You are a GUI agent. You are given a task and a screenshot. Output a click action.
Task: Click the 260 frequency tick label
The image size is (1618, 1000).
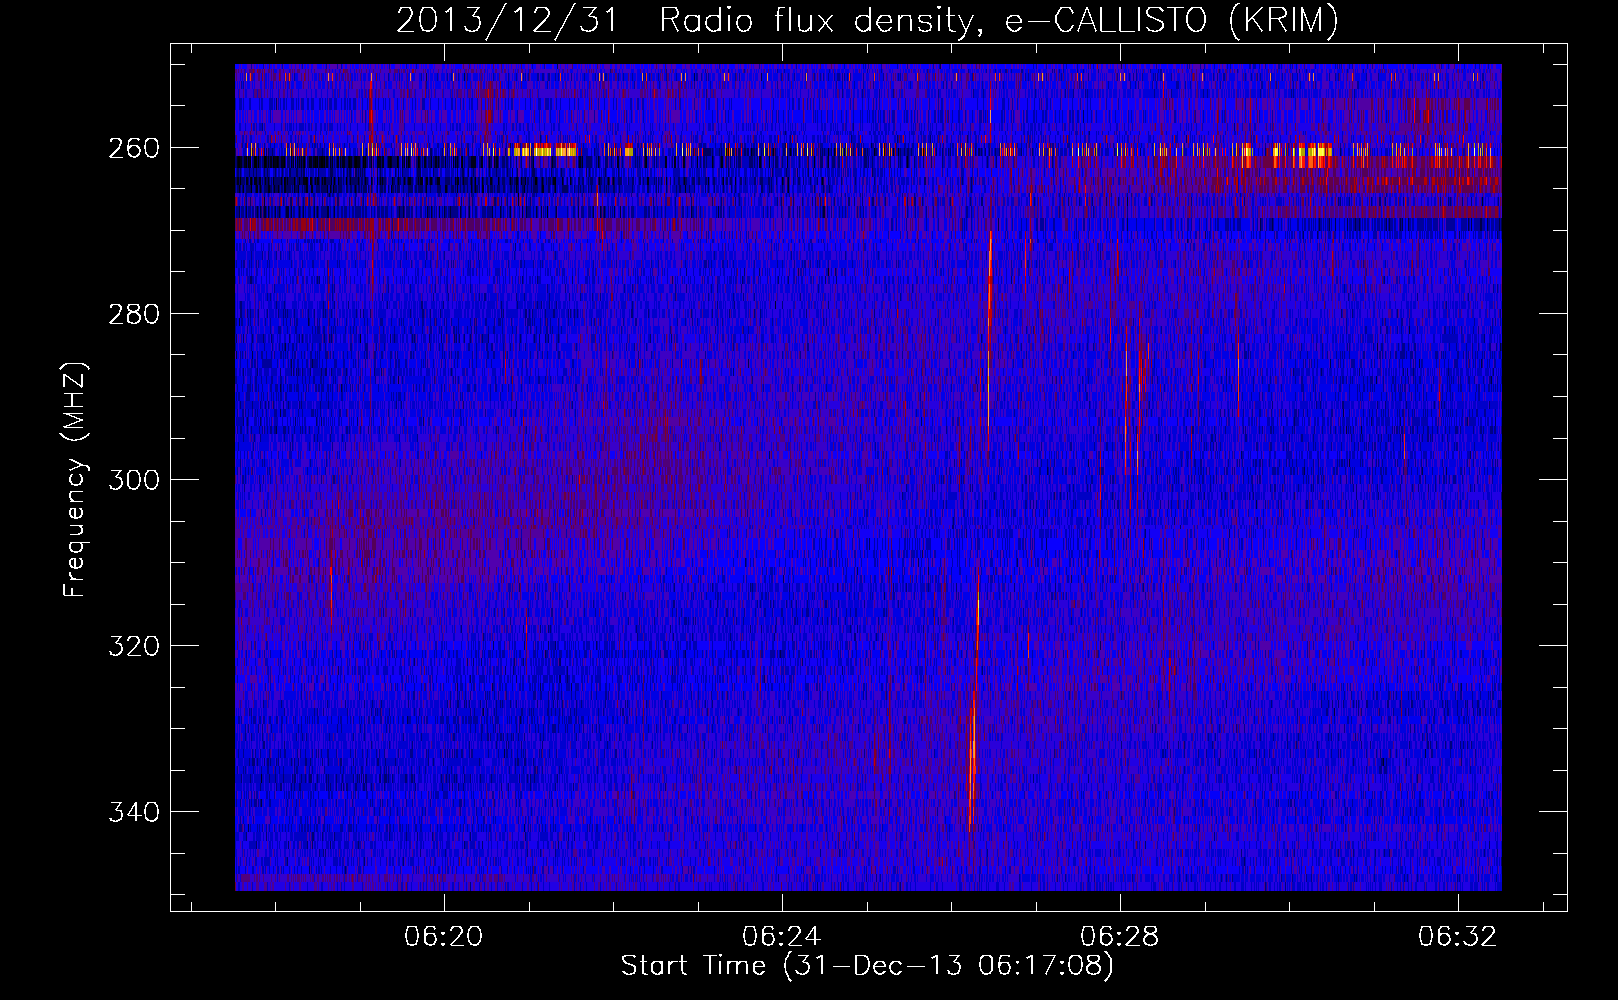(x=133, y=148)
